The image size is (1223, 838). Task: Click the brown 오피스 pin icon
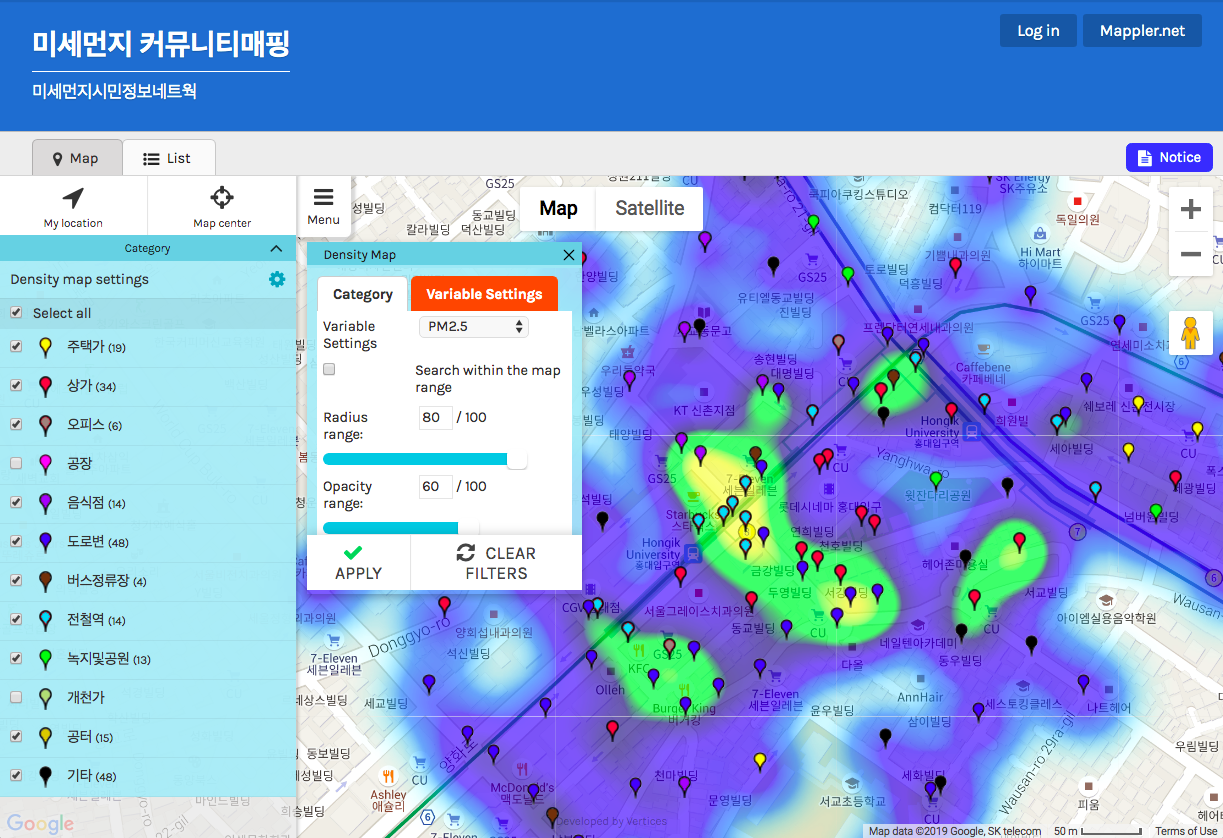click(45, 426)
